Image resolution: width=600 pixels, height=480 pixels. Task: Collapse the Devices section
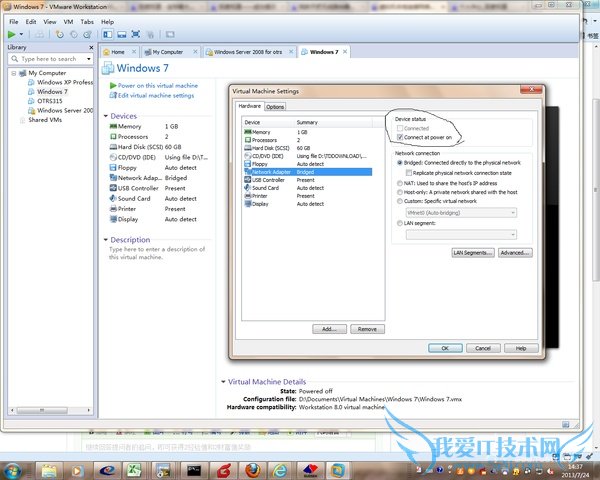point(106,116)
